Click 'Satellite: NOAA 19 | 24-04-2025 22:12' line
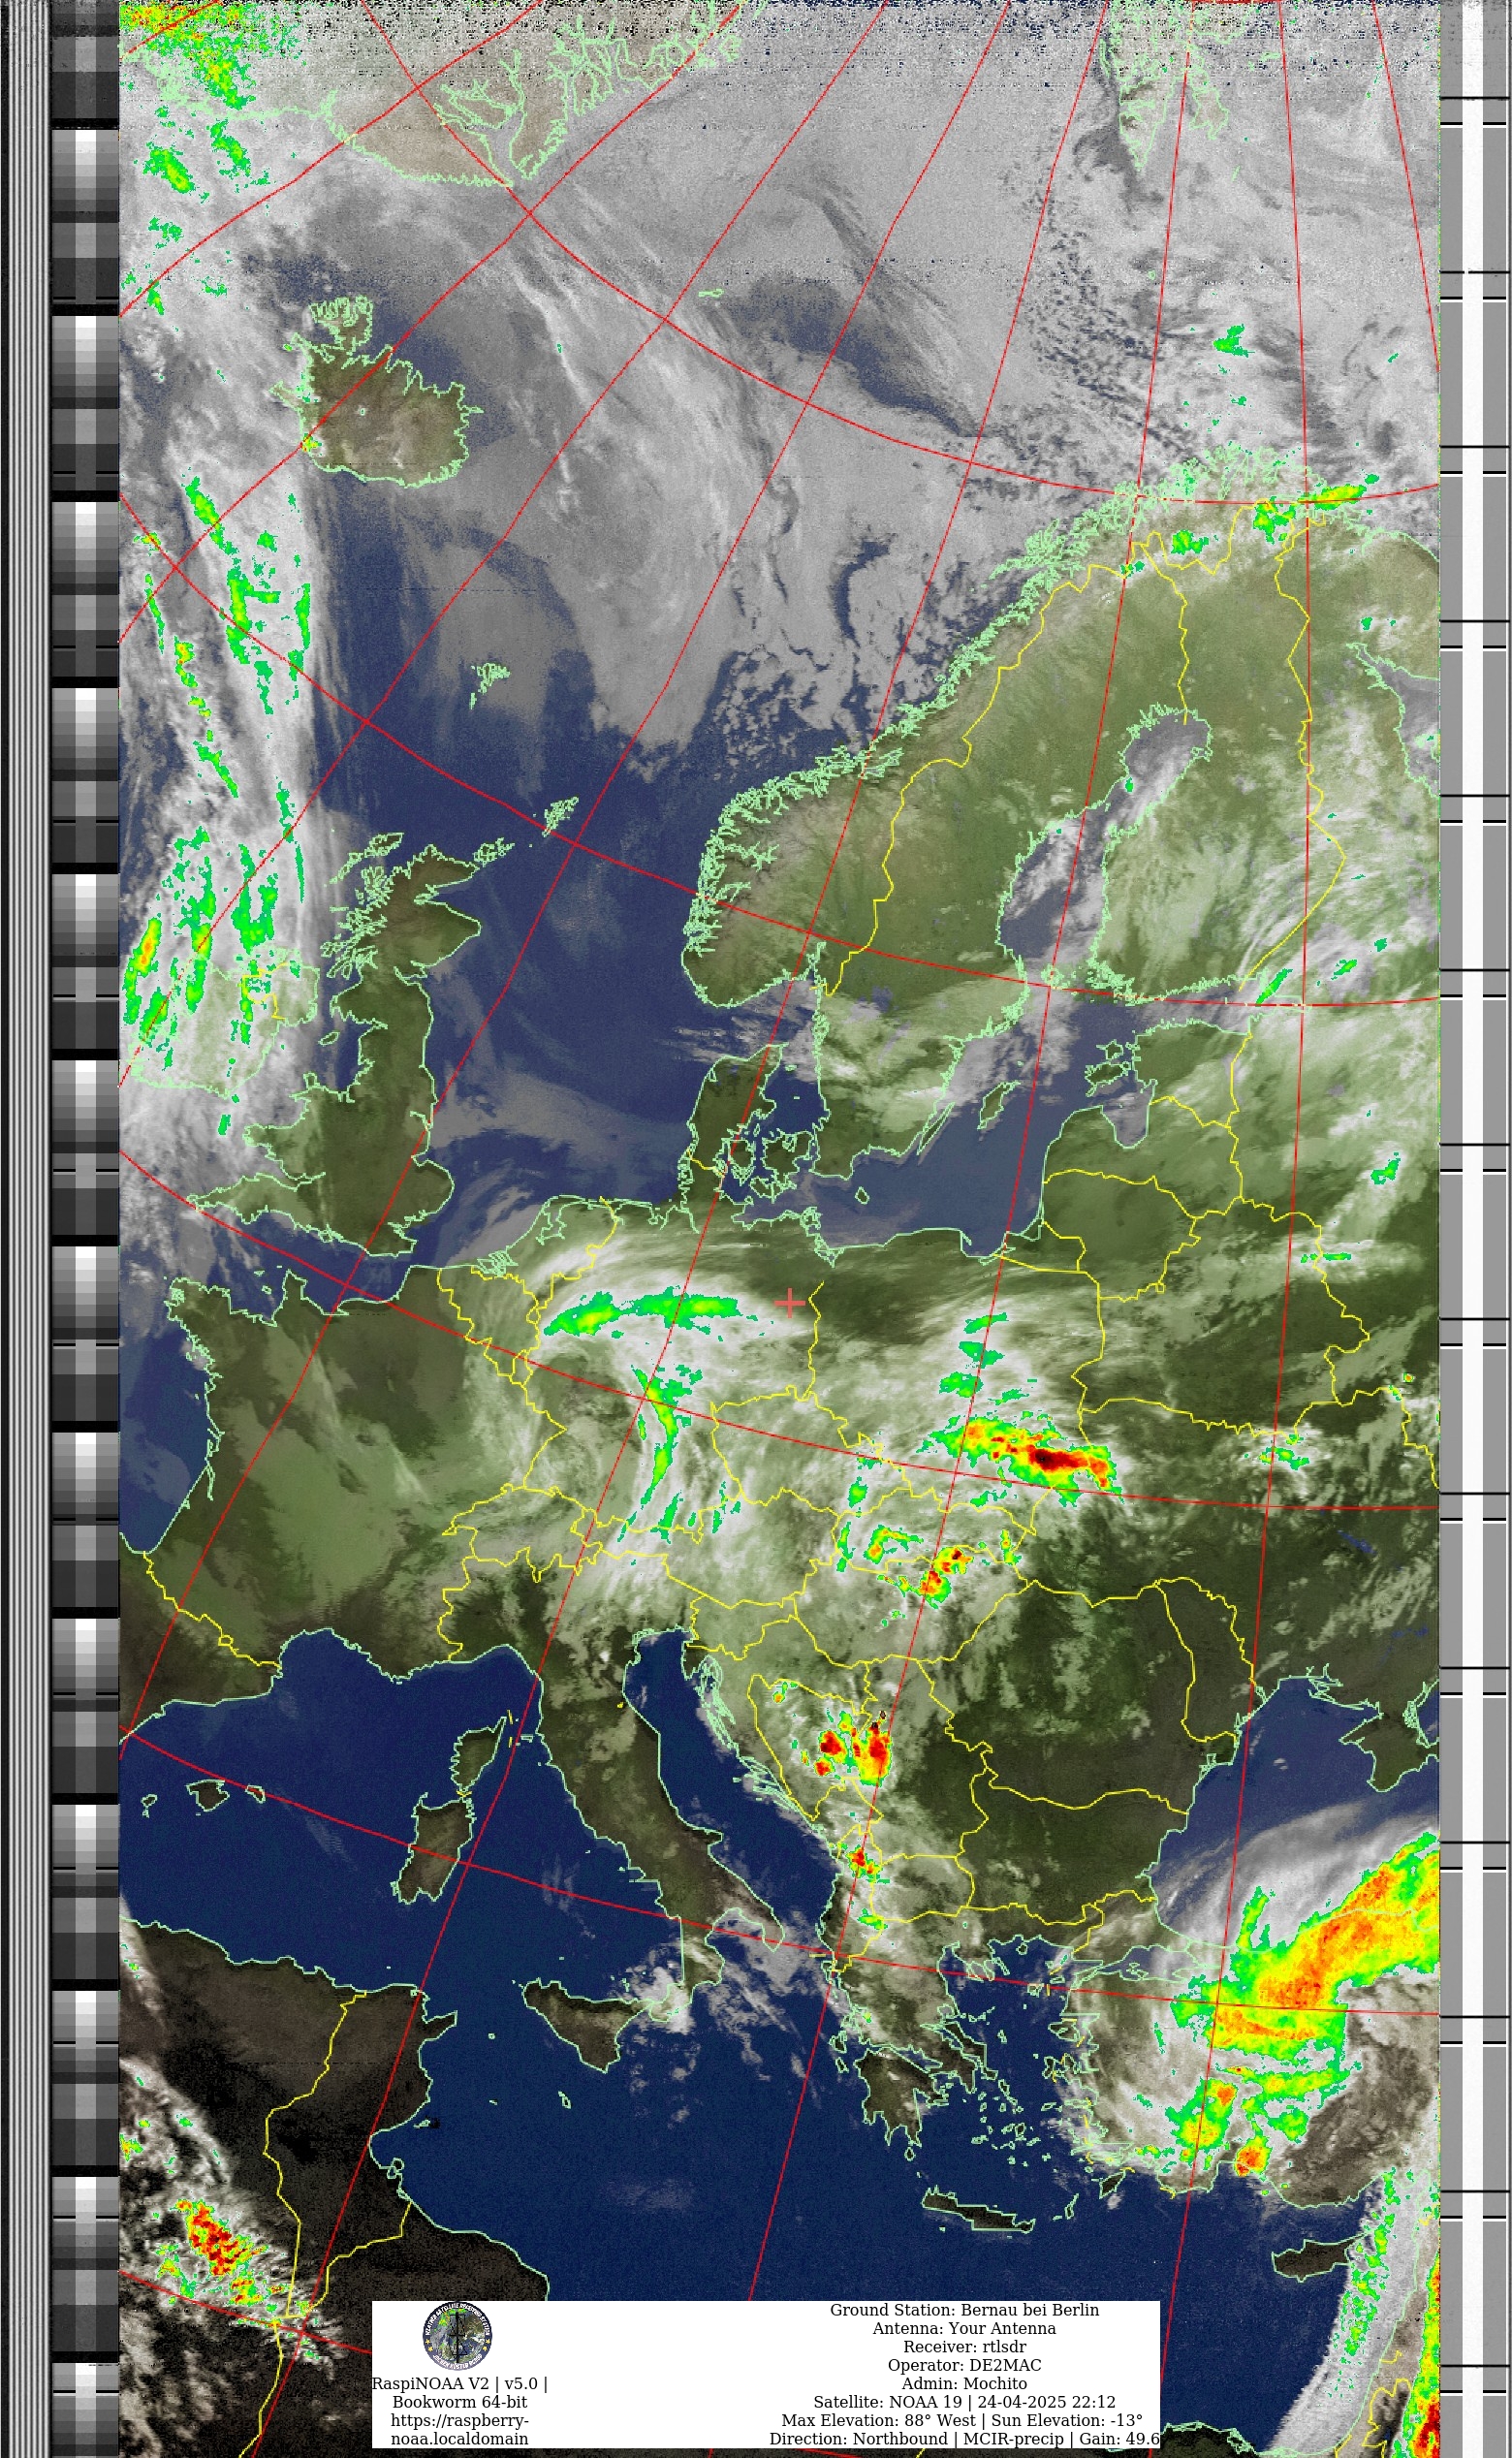This screenshot has width=1512, height=2458. [x=964, y=2402]
